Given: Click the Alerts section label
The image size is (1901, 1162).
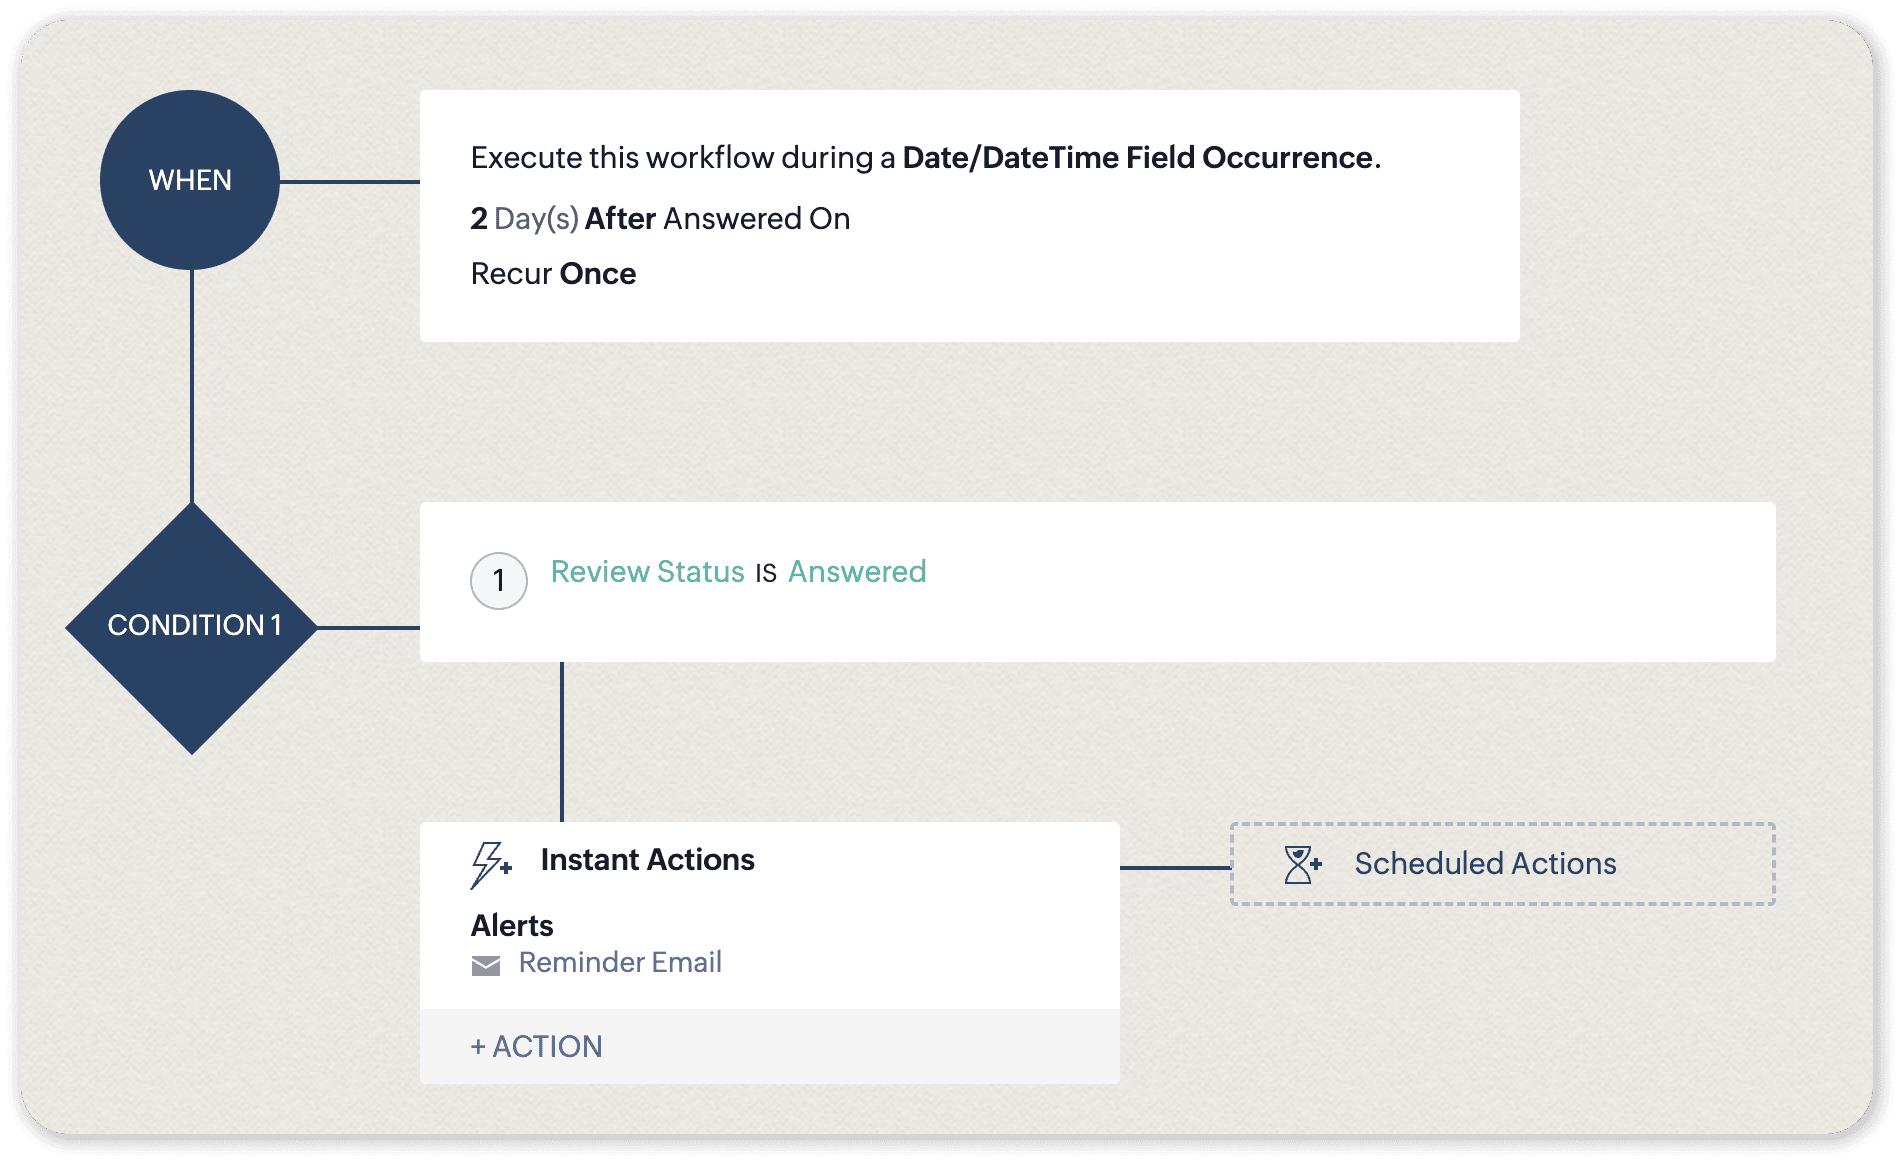Looking at the screenshot, I should point(512,926).
